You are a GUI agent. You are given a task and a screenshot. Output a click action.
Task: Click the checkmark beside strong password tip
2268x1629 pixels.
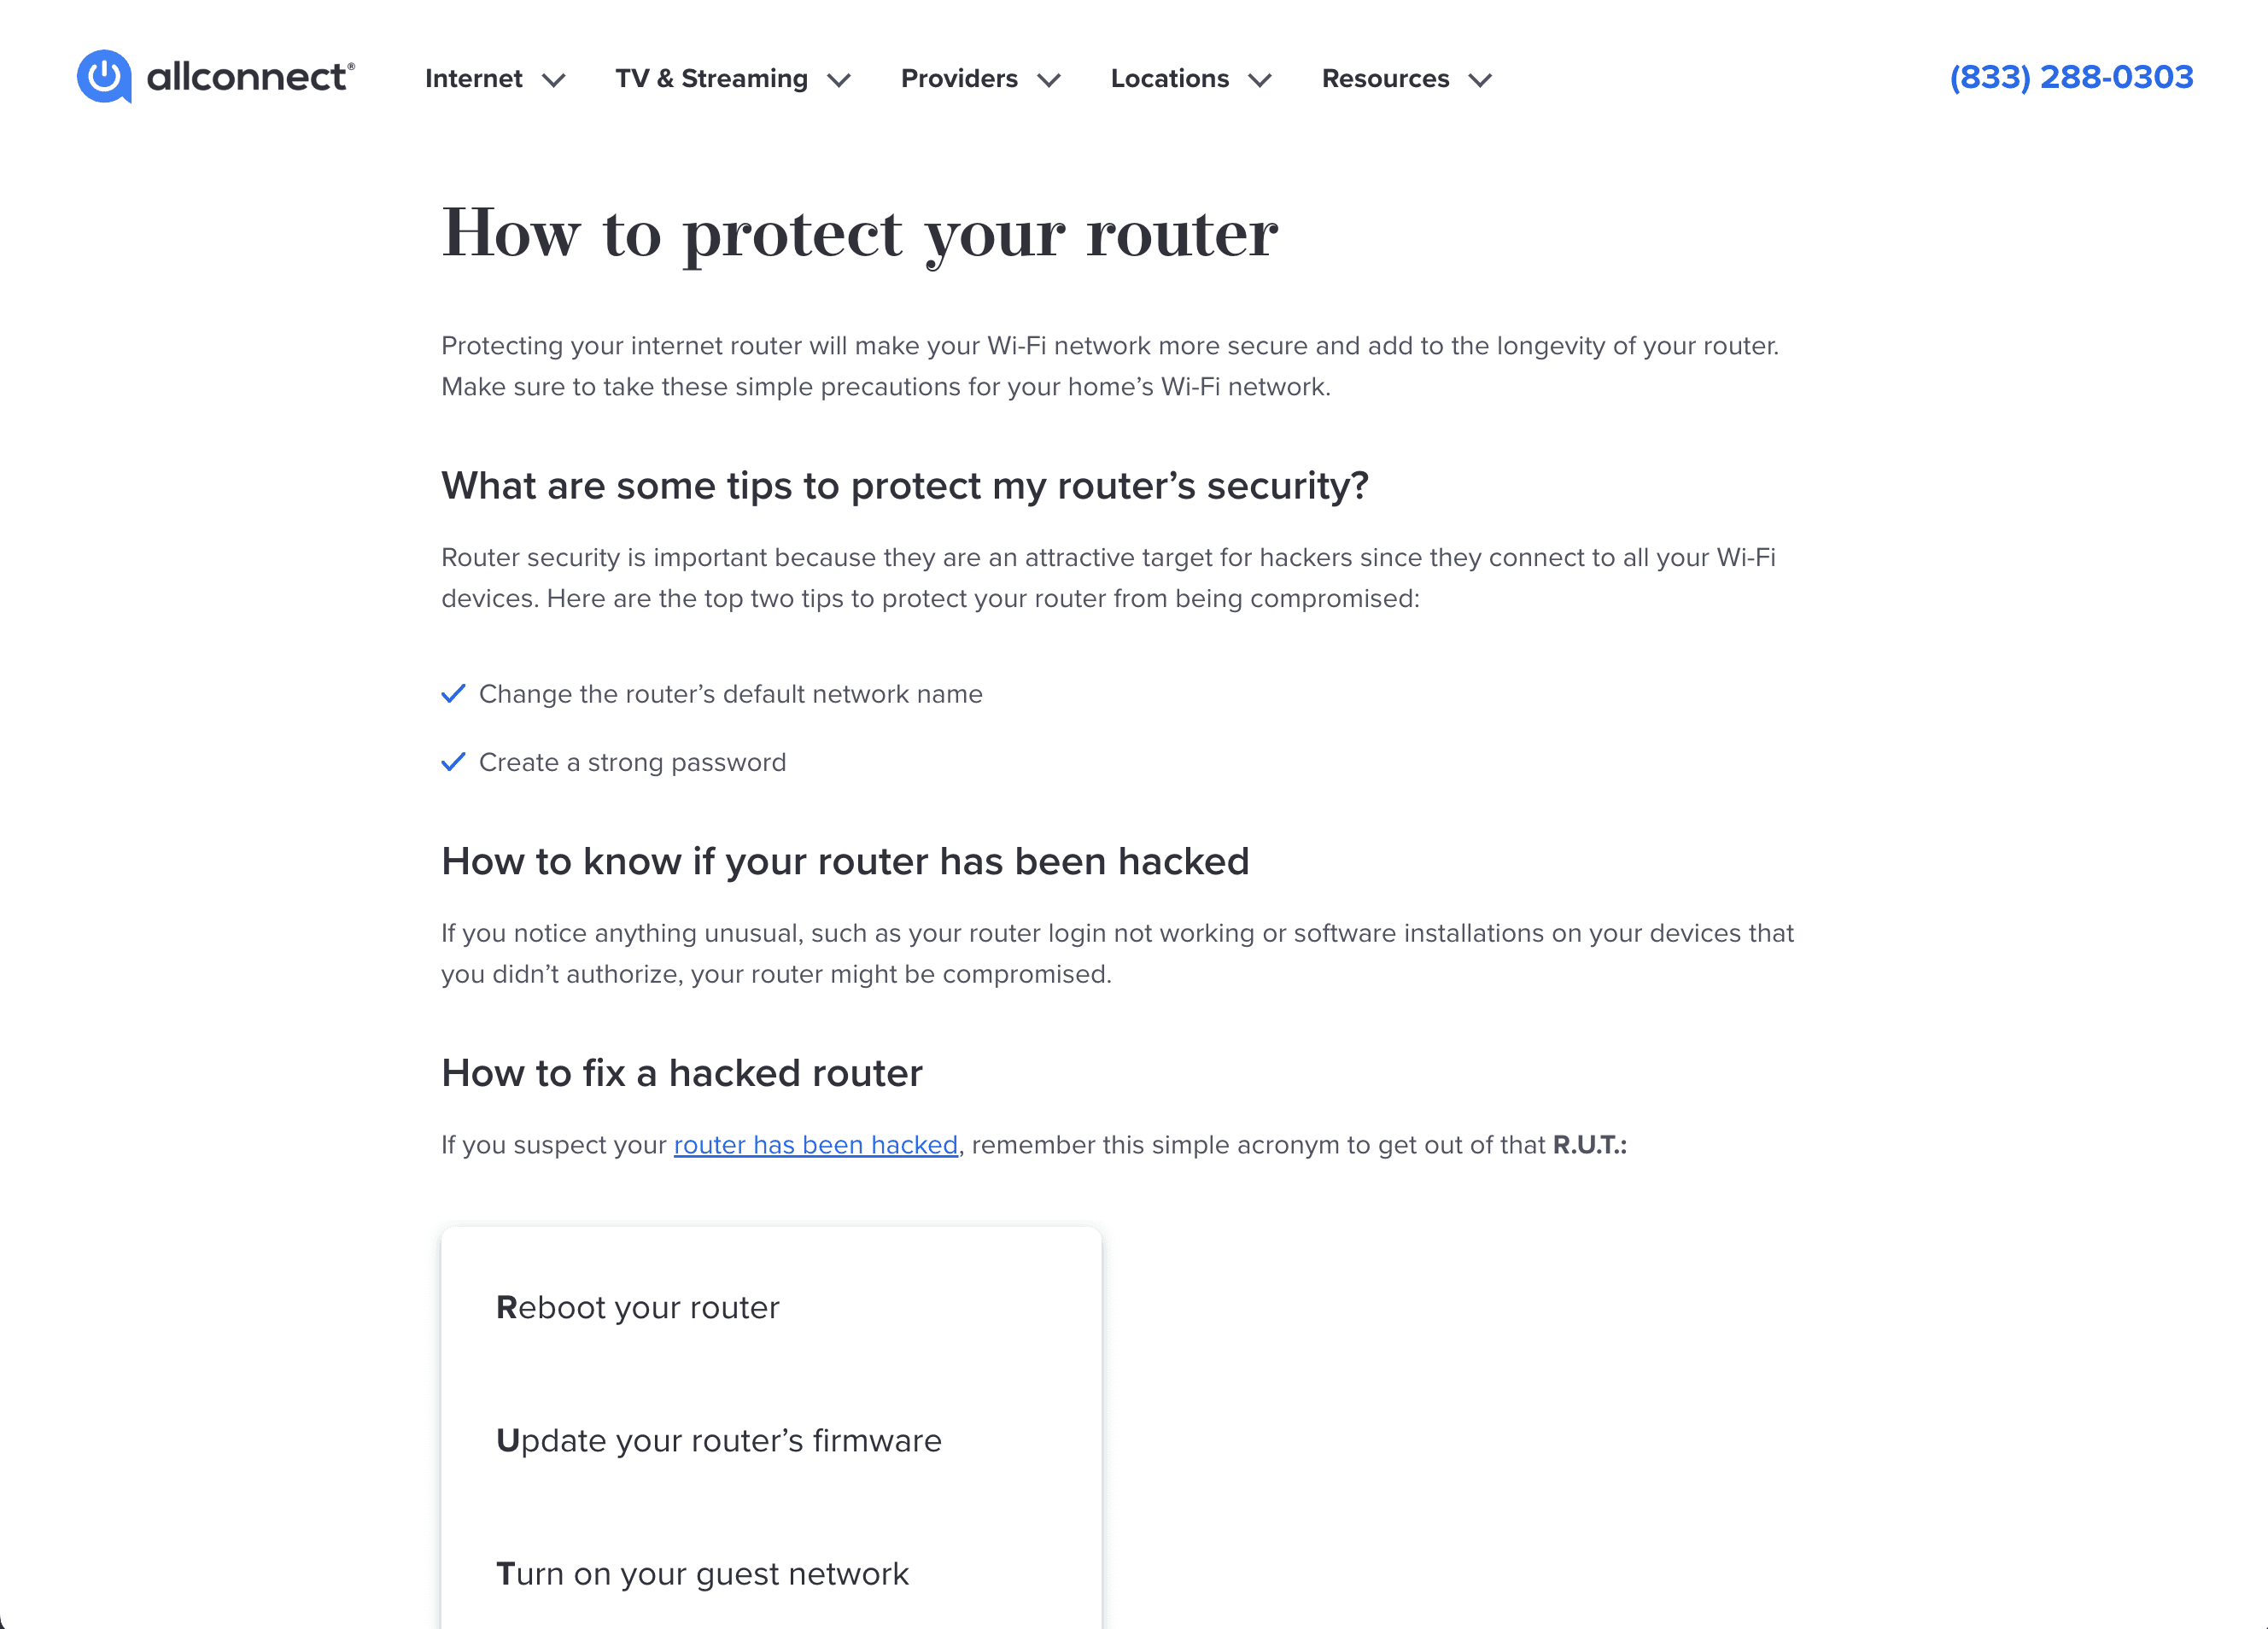tap(454, 761)
